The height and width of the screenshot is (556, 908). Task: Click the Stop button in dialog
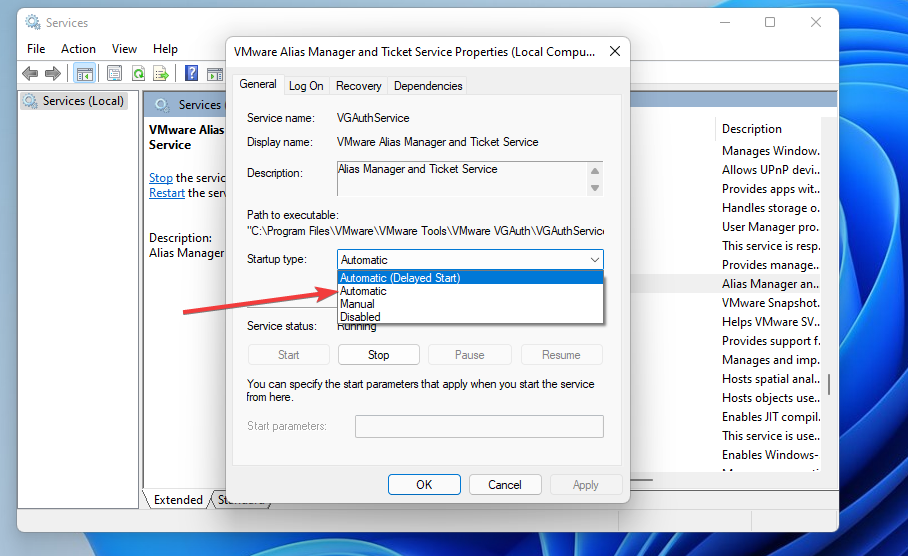[x=379, y=355]
